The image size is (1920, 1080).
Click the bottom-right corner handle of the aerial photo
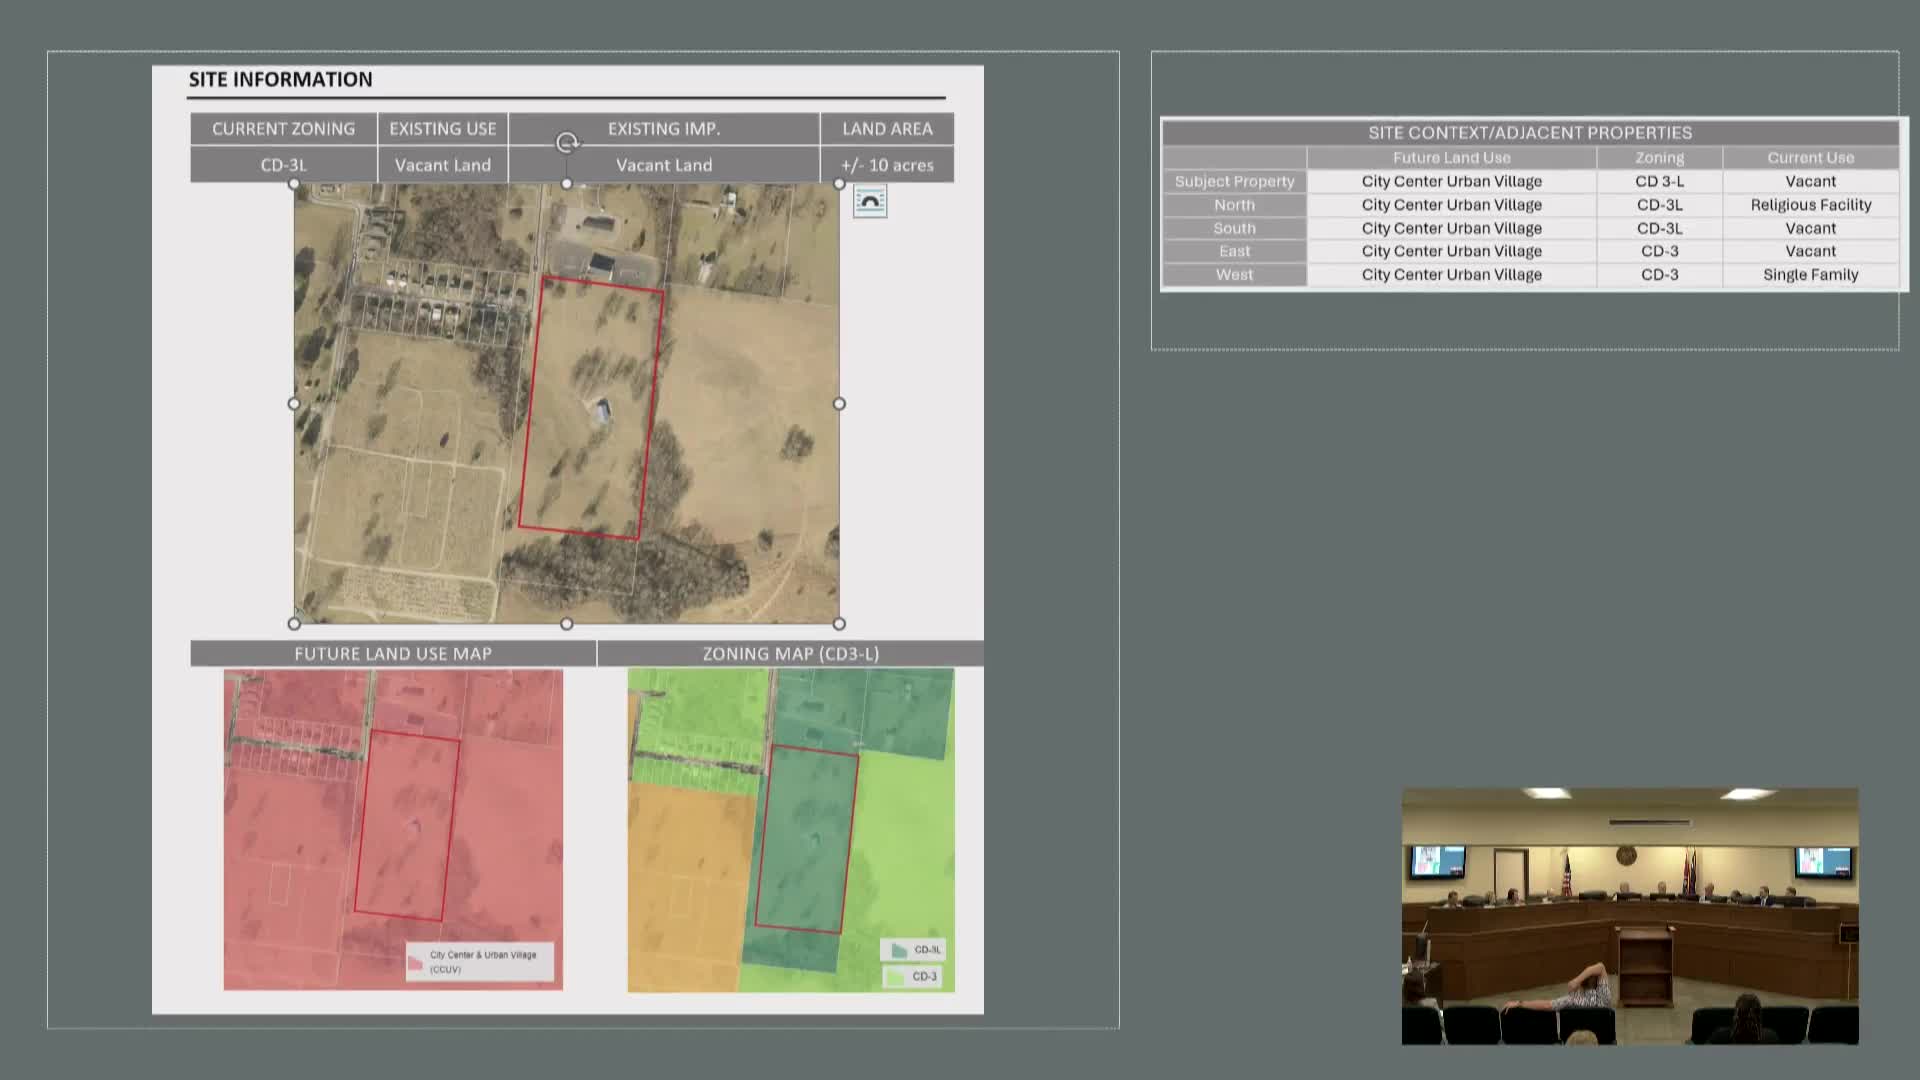(839, 624)
